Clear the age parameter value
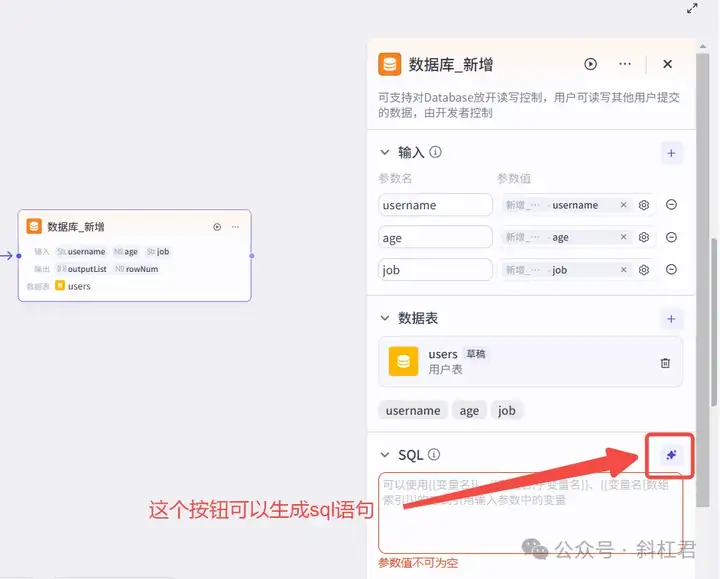 point(623,237)
